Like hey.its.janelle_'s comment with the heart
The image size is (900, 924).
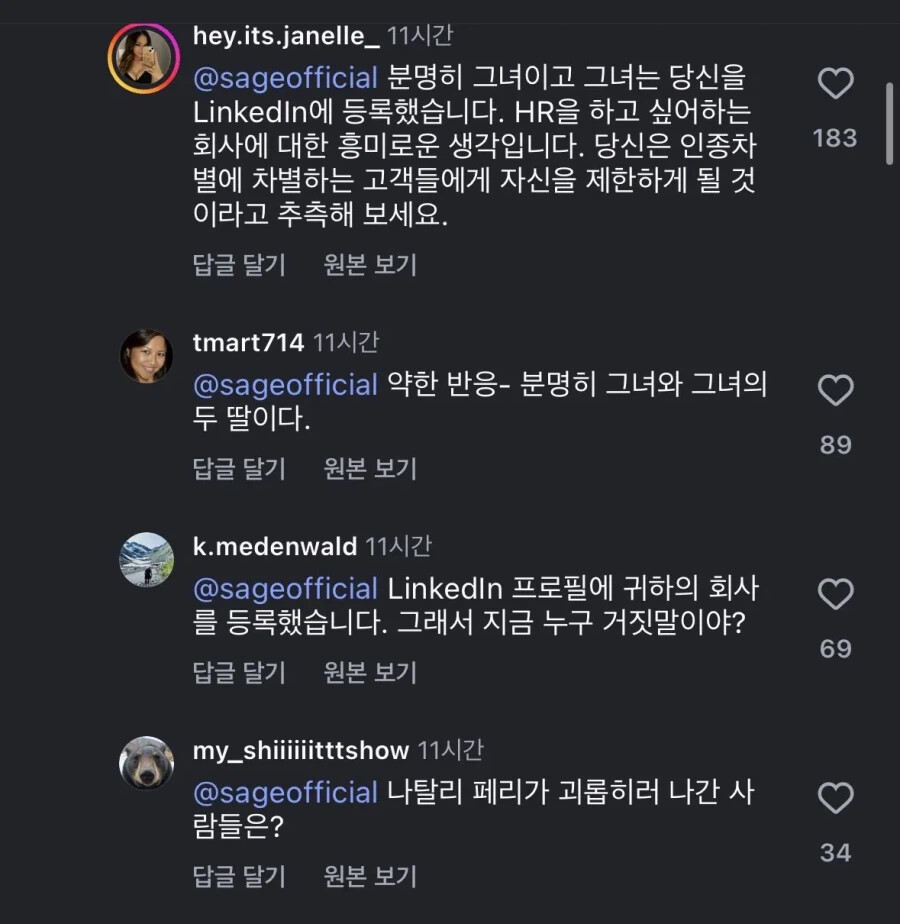(x=835, y=84)
